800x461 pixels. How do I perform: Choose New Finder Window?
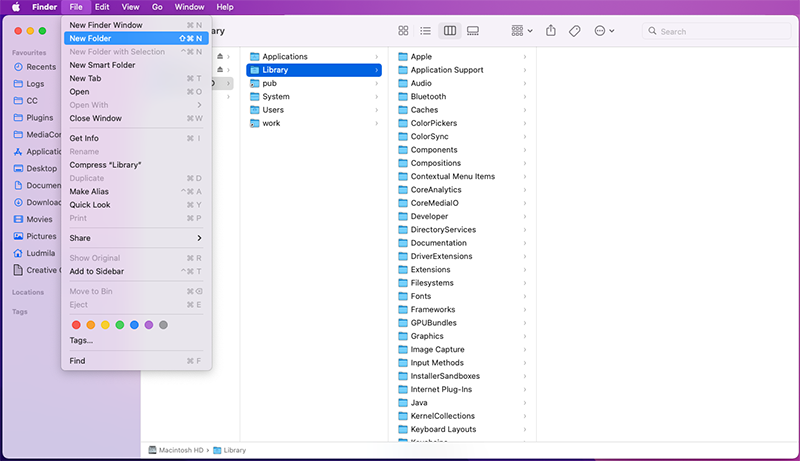pyautogui.click(x=136, y=25)
